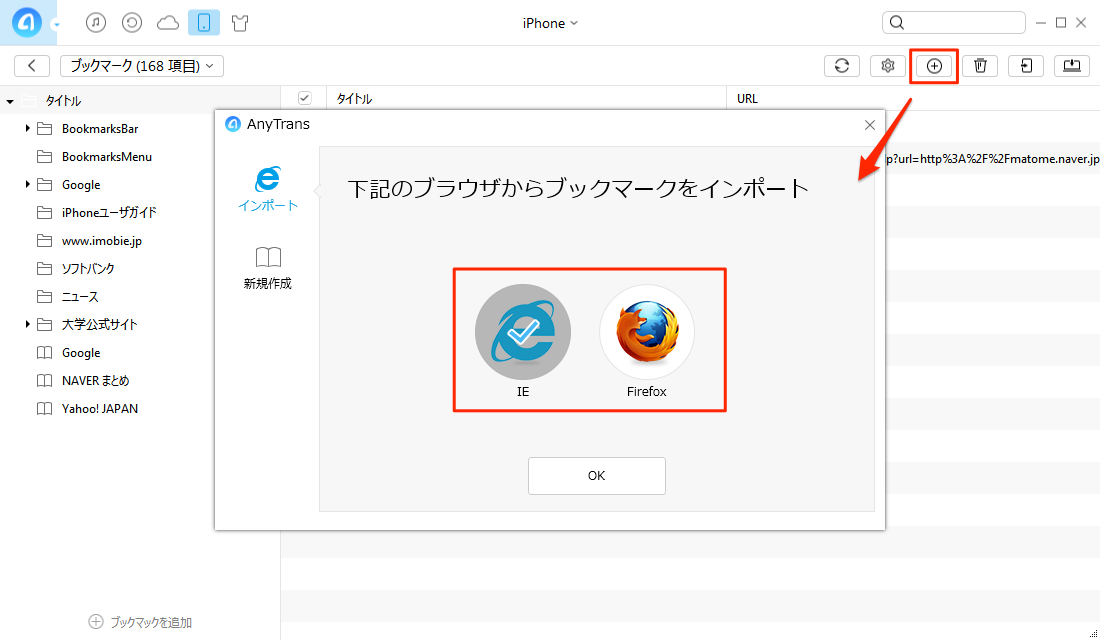
Task: Collapse the タイトル root node
Action: [10, 101]
